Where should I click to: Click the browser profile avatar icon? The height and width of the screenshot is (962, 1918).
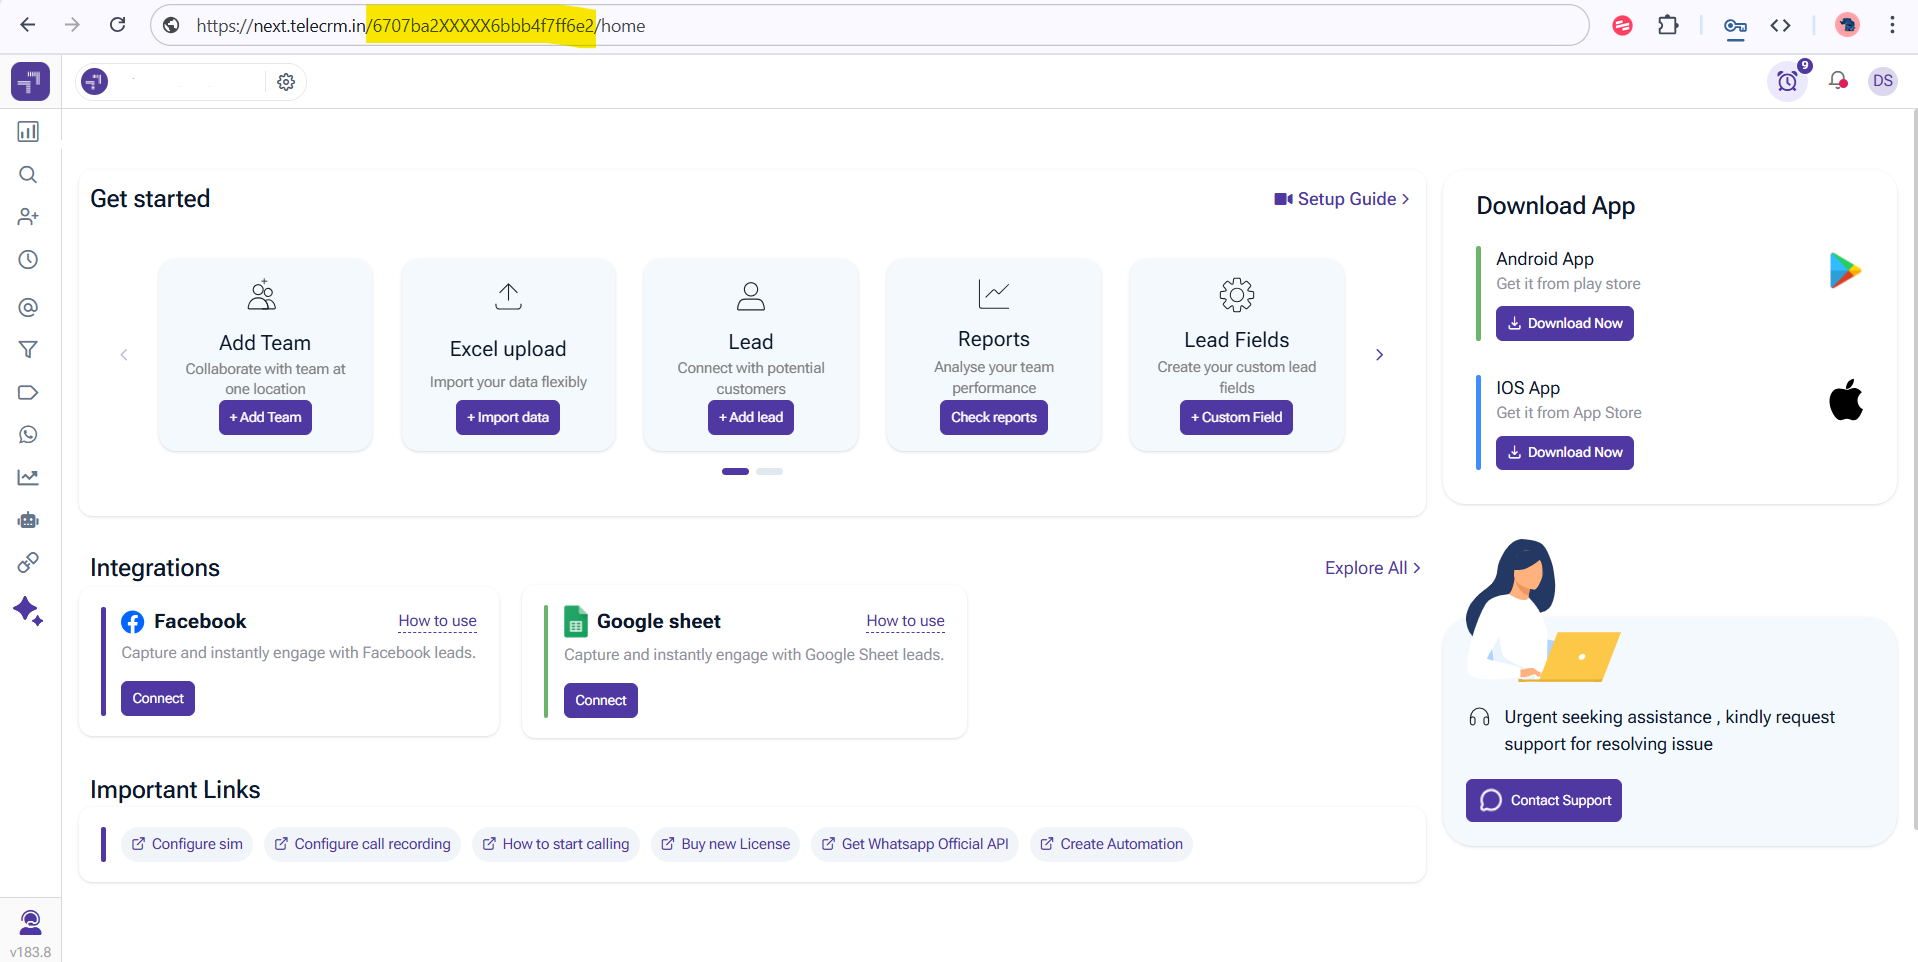(x=1847, y=25)
